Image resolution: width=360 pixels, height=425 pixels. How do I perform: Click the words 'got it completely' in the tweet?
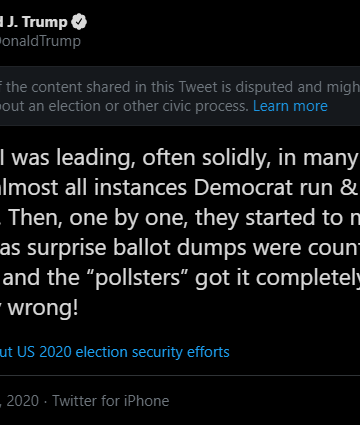click(x=277, y=278)
